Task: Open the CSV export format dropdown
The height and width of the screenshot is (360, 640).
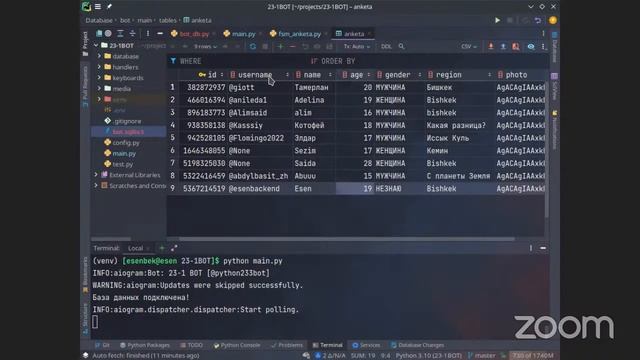Action: tap(469, 47)
